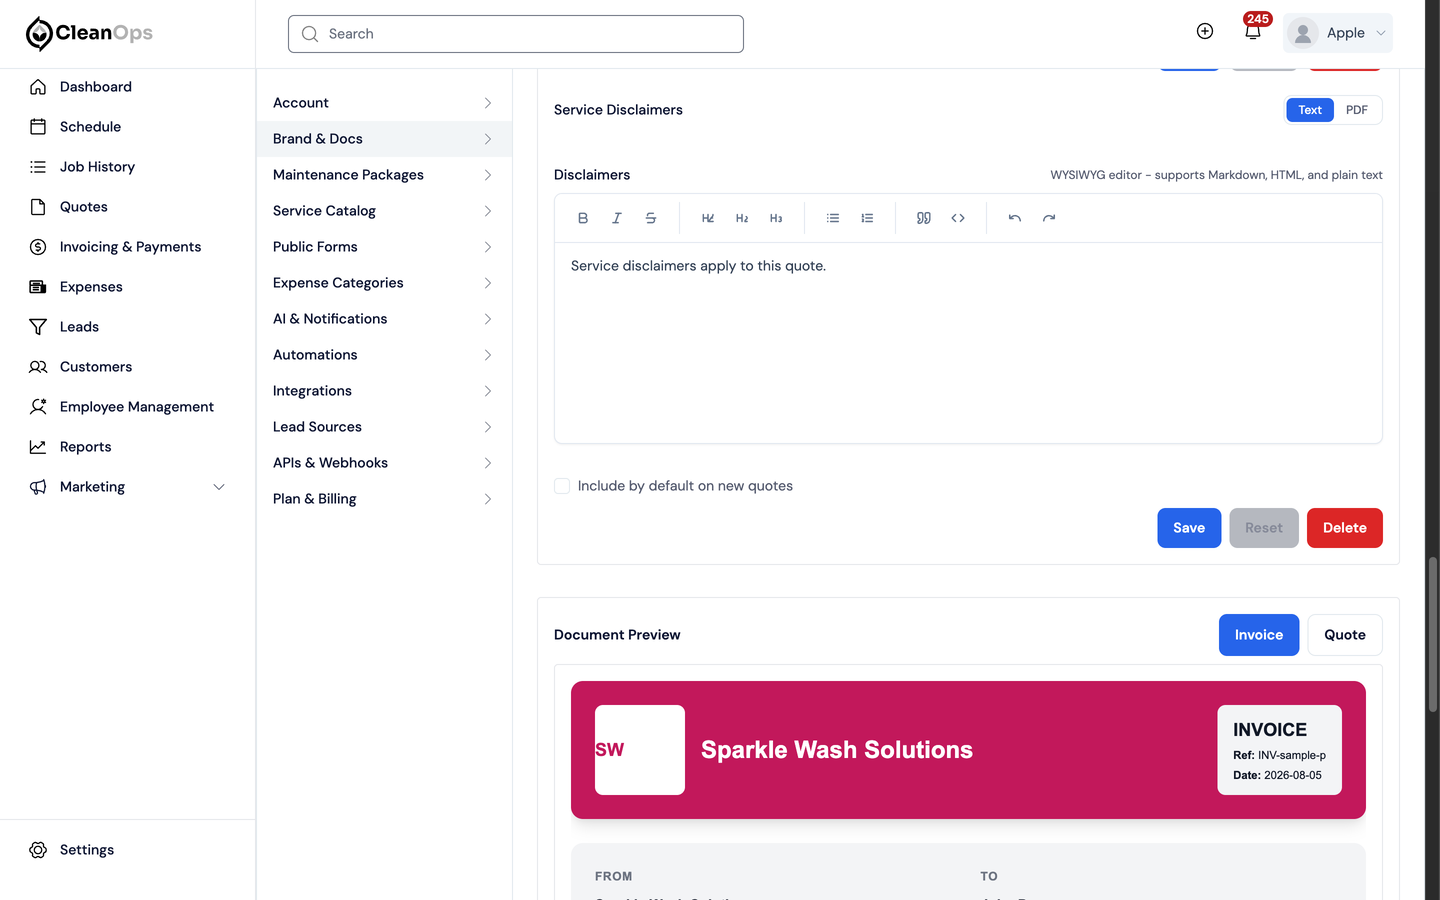Select Integrations settings item
1440x900 pixels.
pos(384,391)
